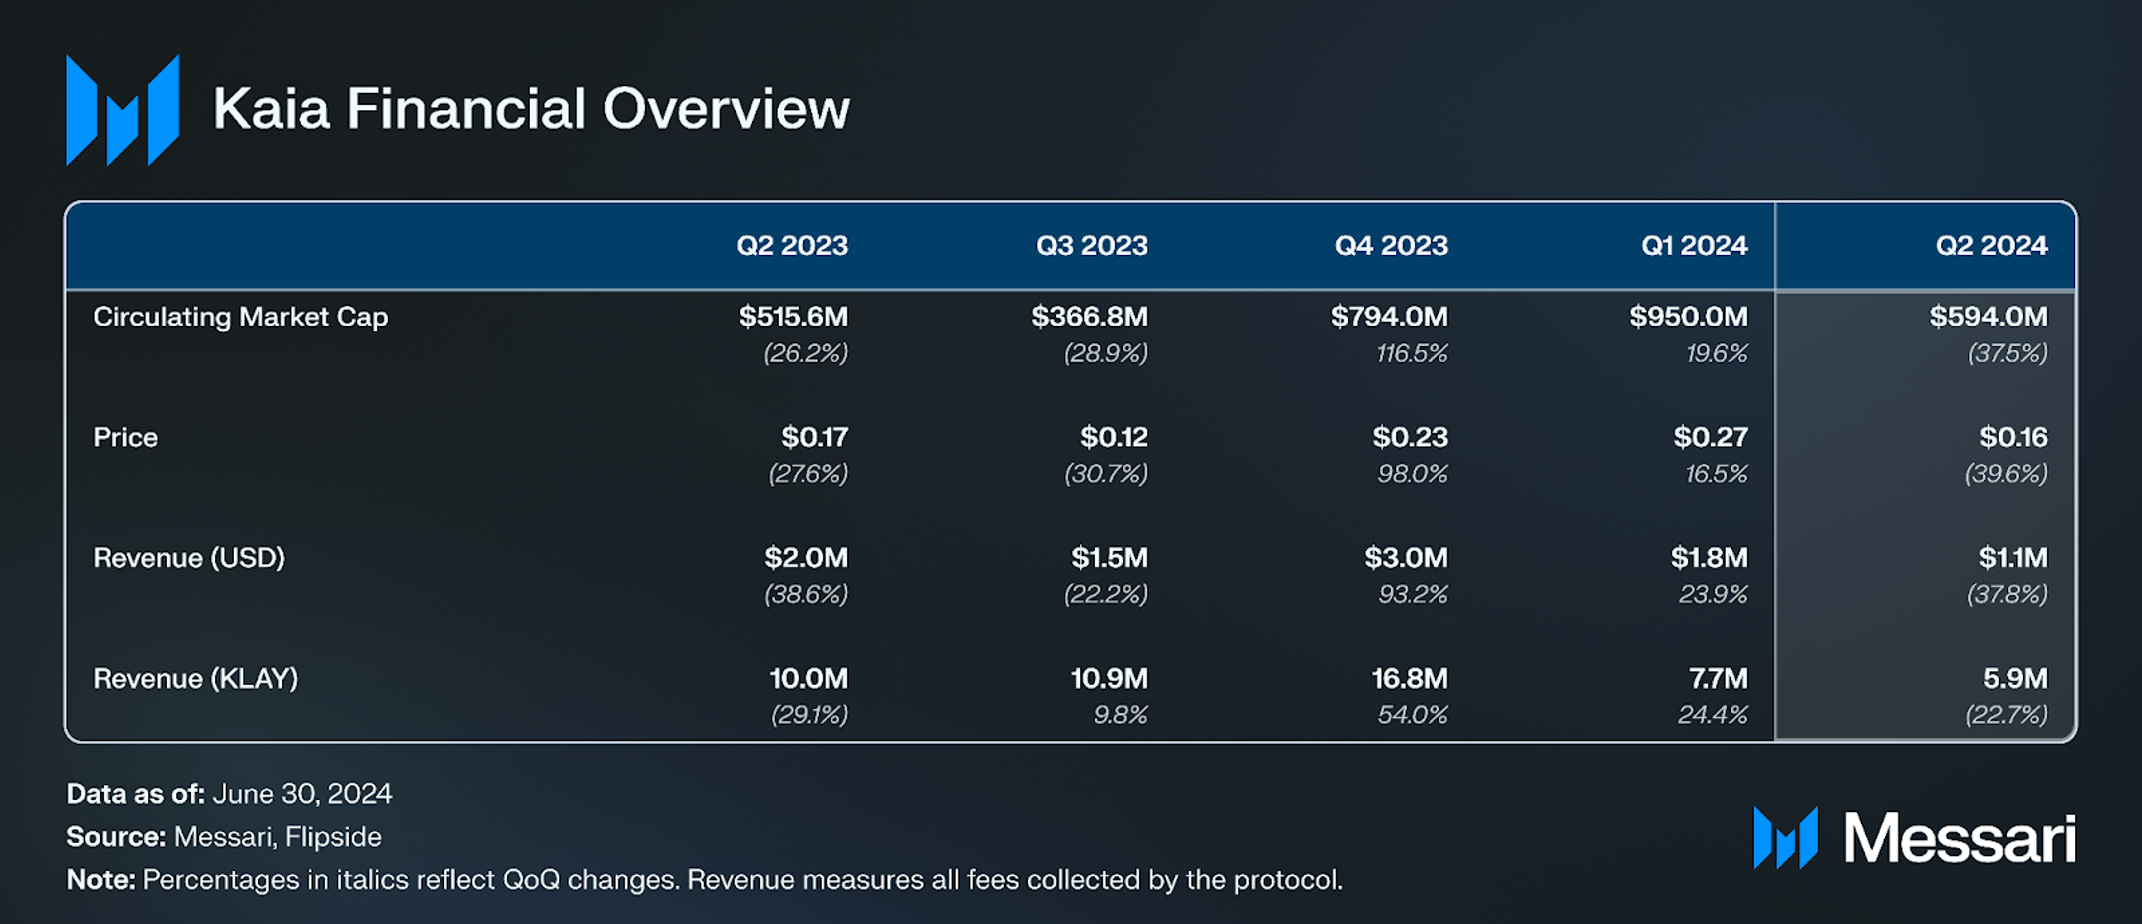Click the "$1.5M" USD revenue value
Viewport: 2142px width, 924px height.
[x=1109, y=558]
